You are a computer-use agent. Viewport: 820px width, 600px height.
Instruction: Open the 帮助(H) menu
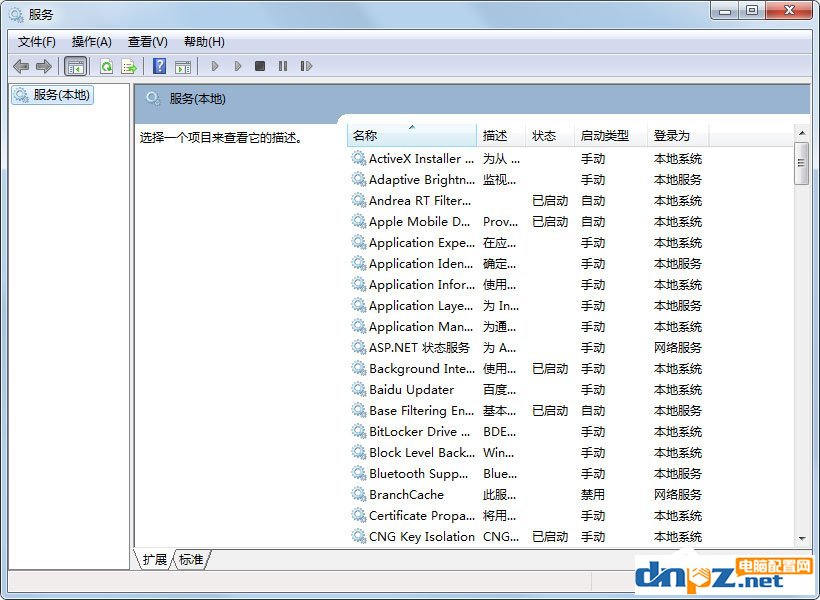204,42
